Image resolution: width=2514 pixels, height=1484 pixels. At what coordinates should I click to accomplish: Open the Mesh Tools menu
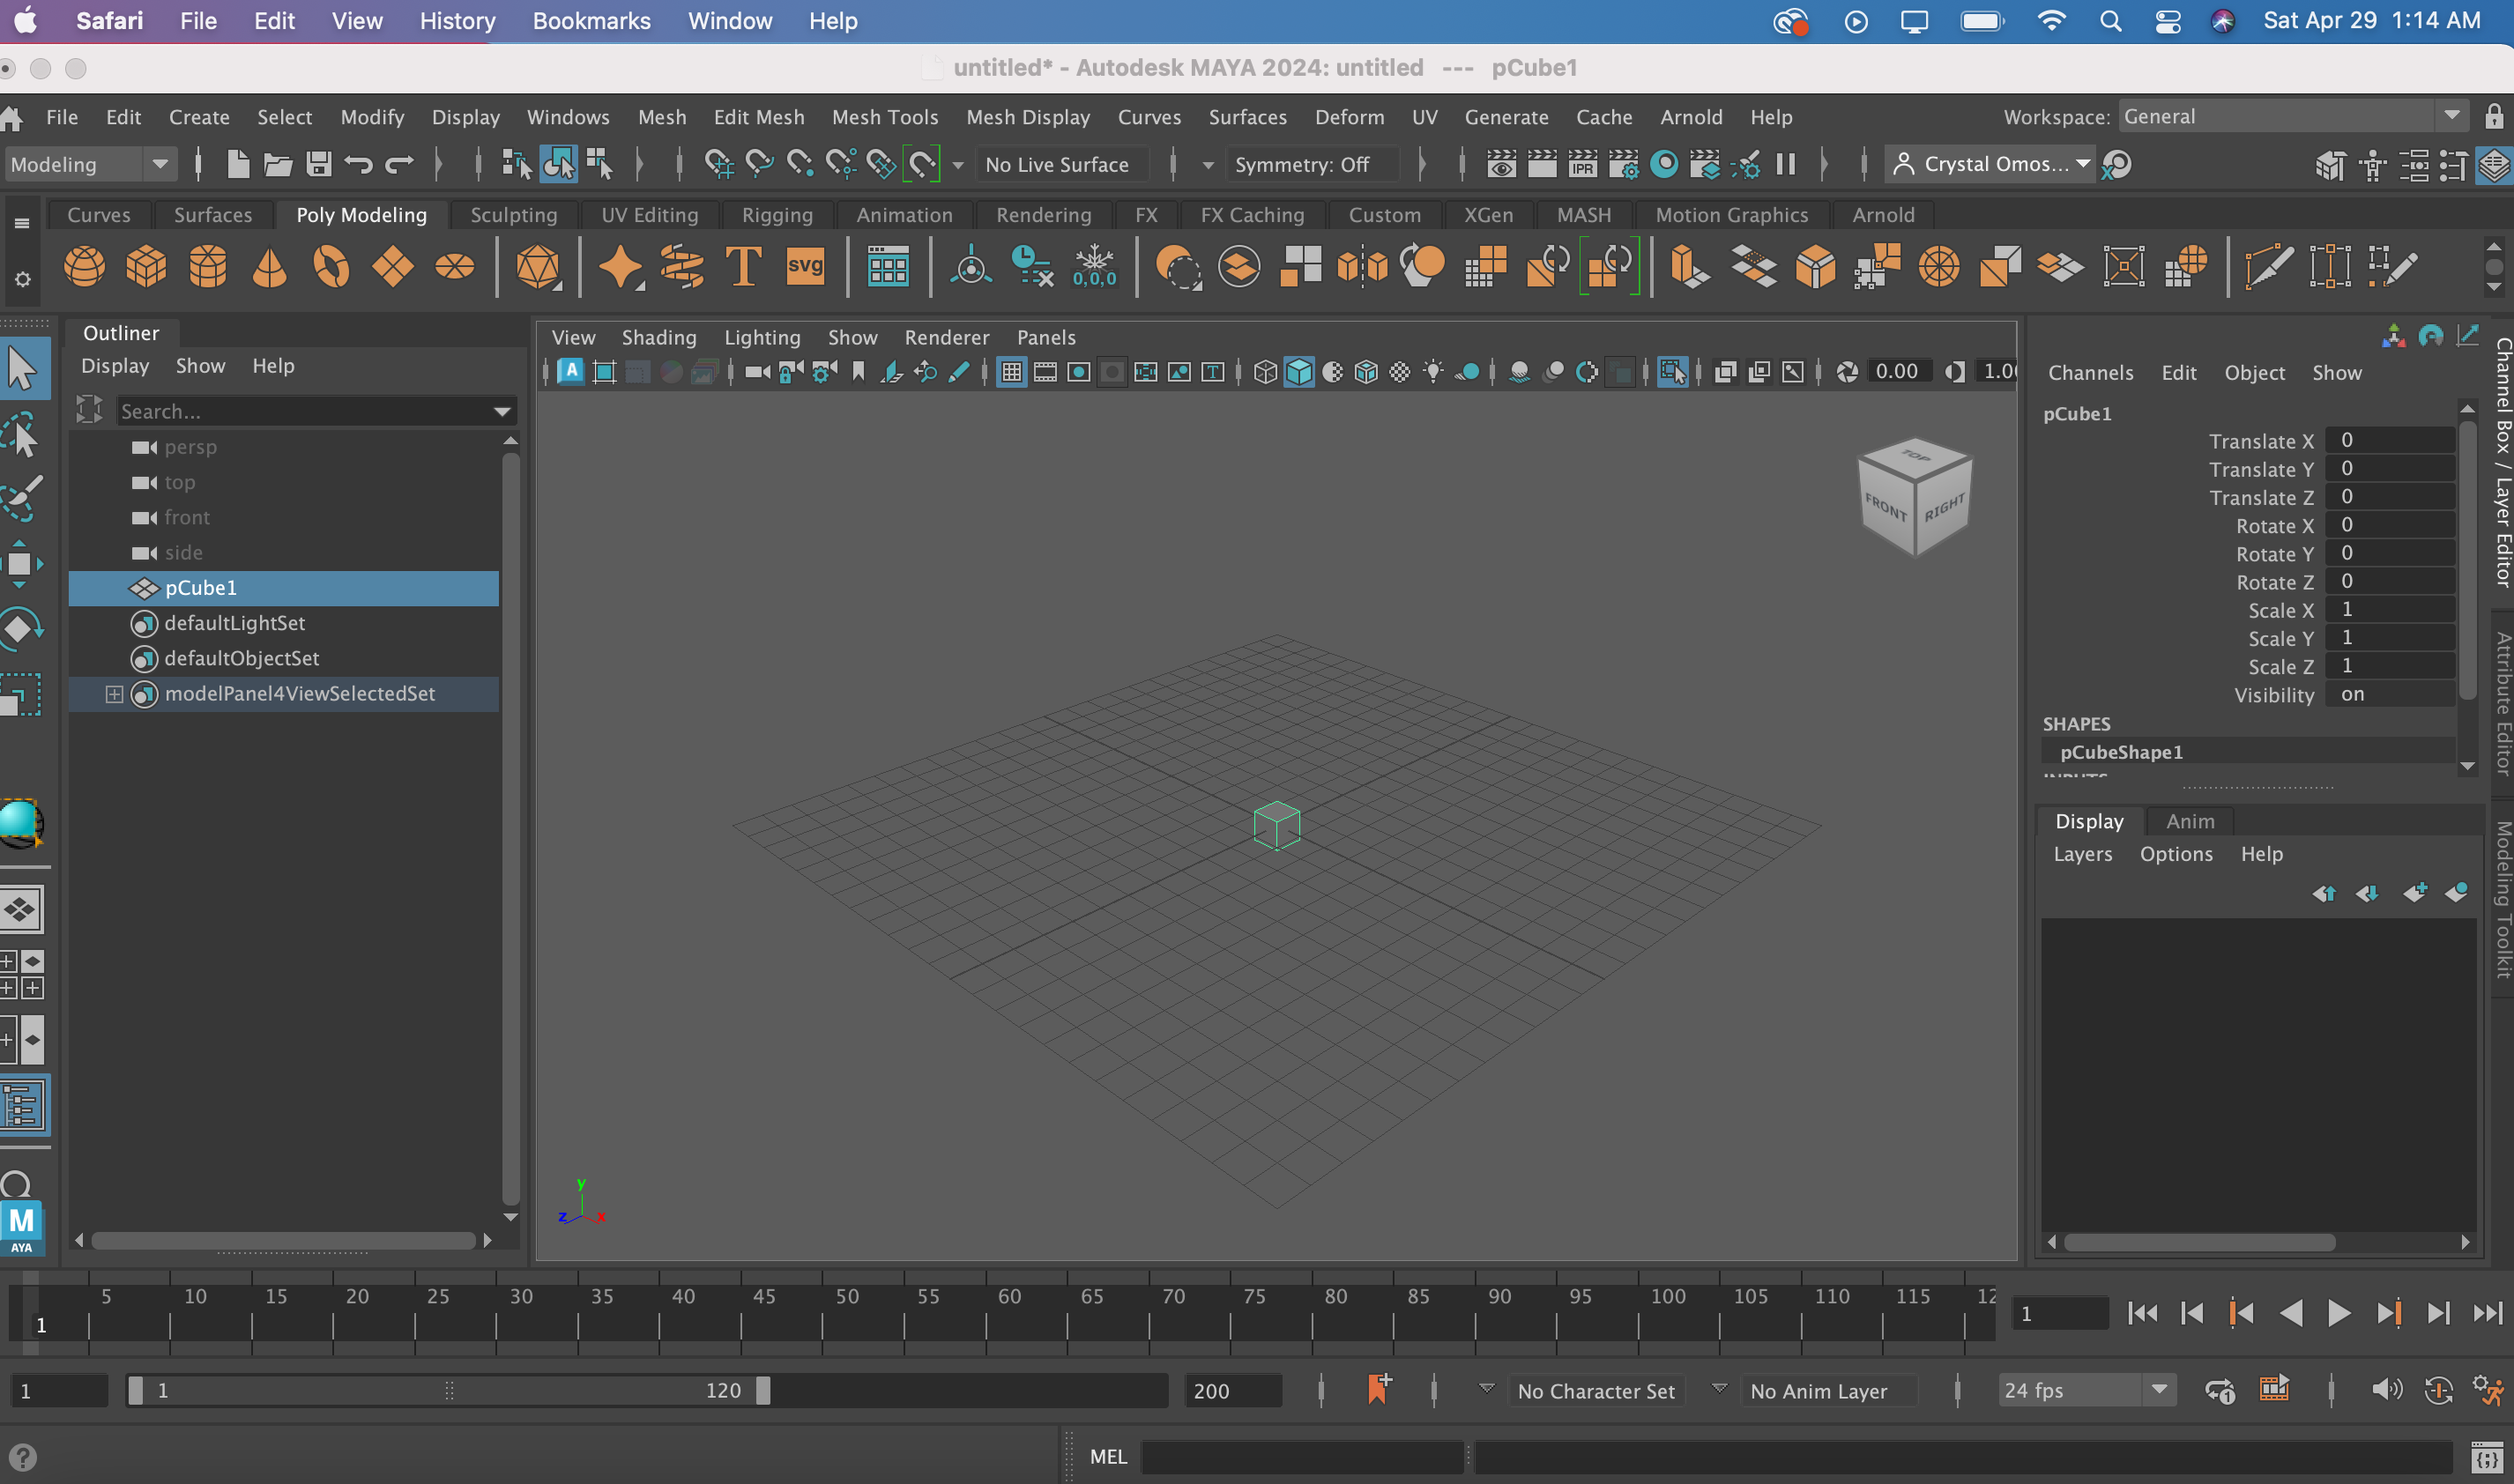point(884,117)
